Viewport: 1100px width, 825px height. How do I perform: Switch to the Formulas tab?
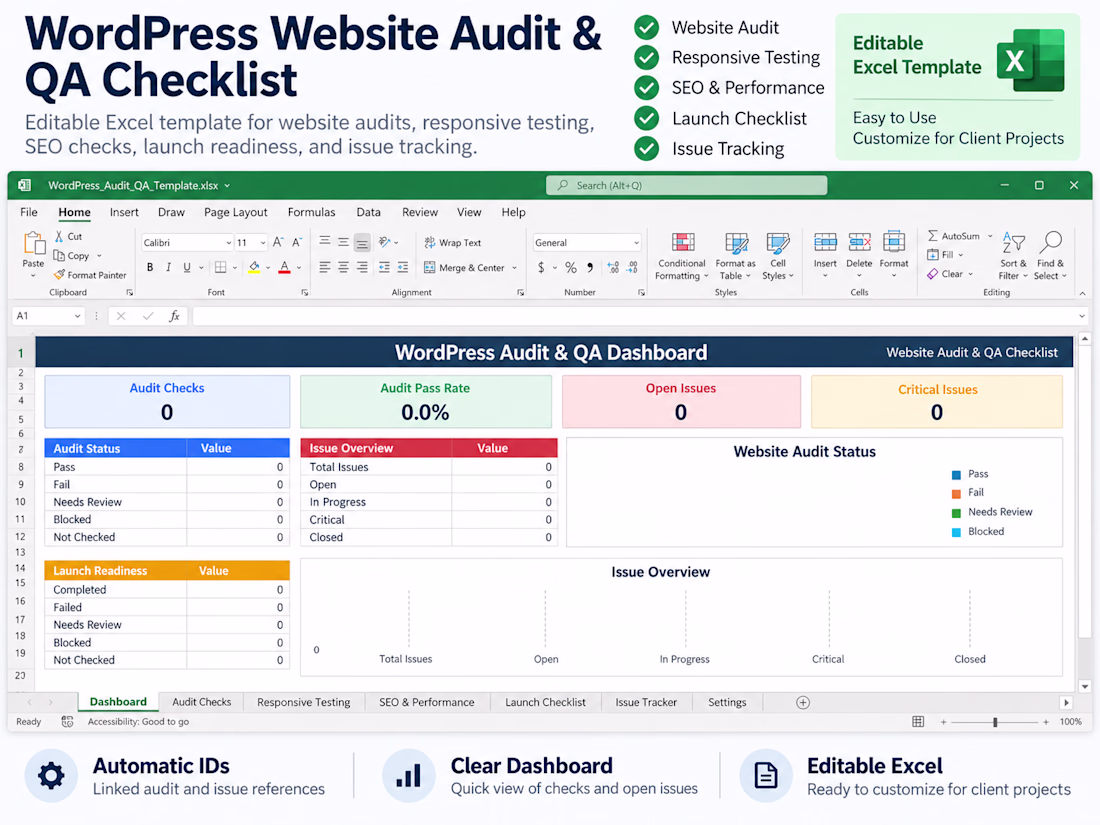click(311, 212)
